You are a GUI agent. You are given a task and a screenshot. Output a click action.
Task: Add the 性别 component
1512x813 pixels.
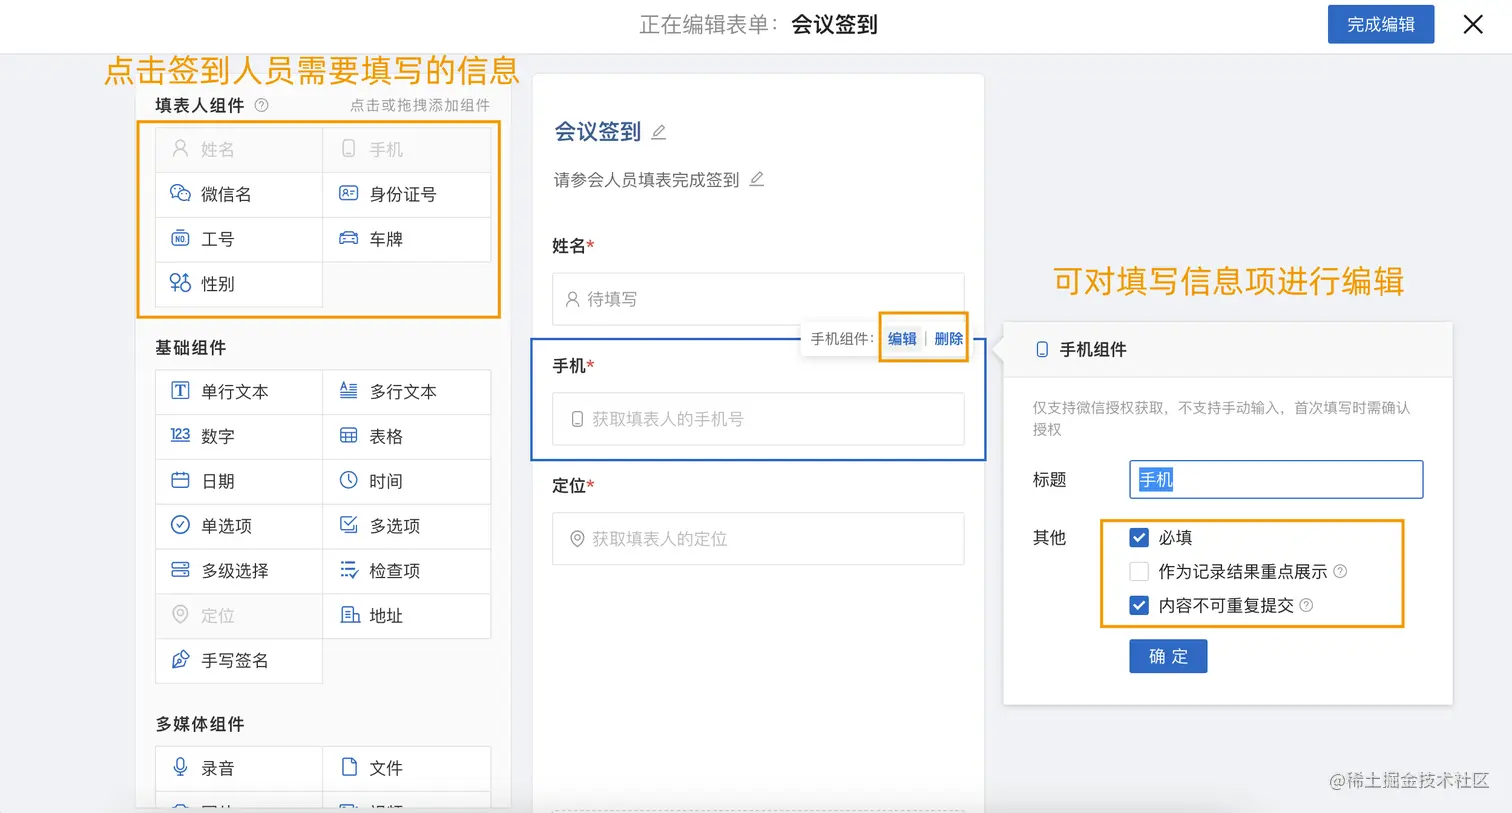pyautogui.click(x=239, y=284)
